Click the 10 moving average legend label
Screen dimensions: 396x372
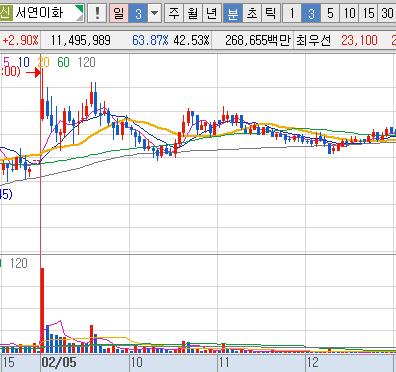pos(23,62)
